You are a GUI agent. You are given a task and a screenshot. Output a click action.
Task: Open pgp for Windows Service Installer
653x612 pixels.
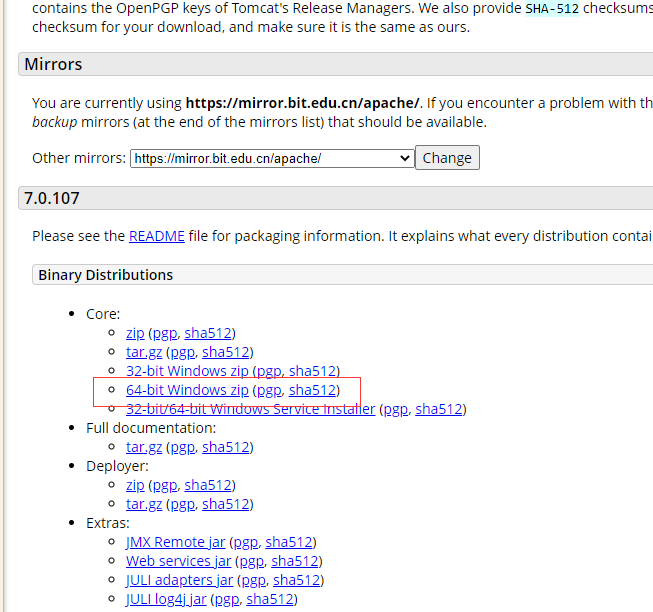click(x=396, y=409)
